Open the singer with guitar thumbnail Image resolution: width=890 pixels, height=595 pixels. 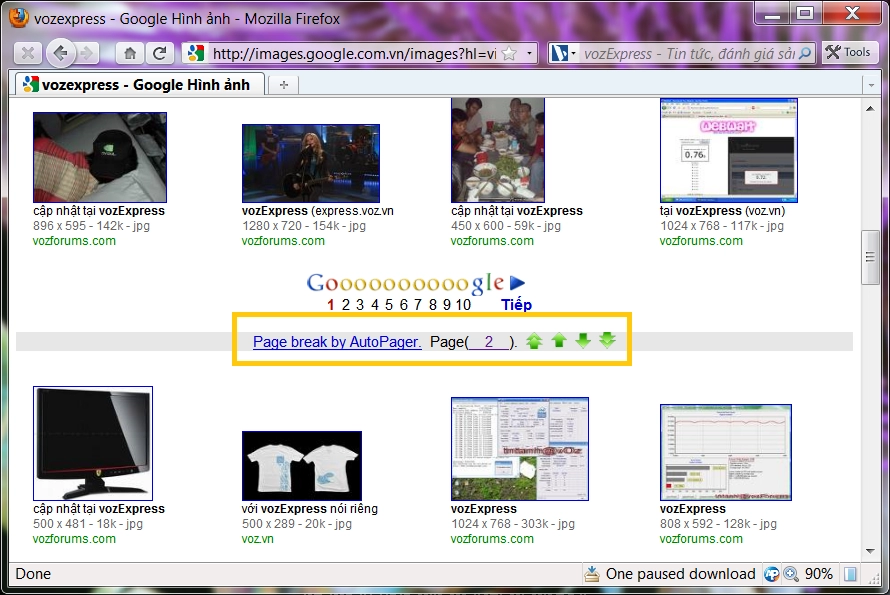point(311,164)
